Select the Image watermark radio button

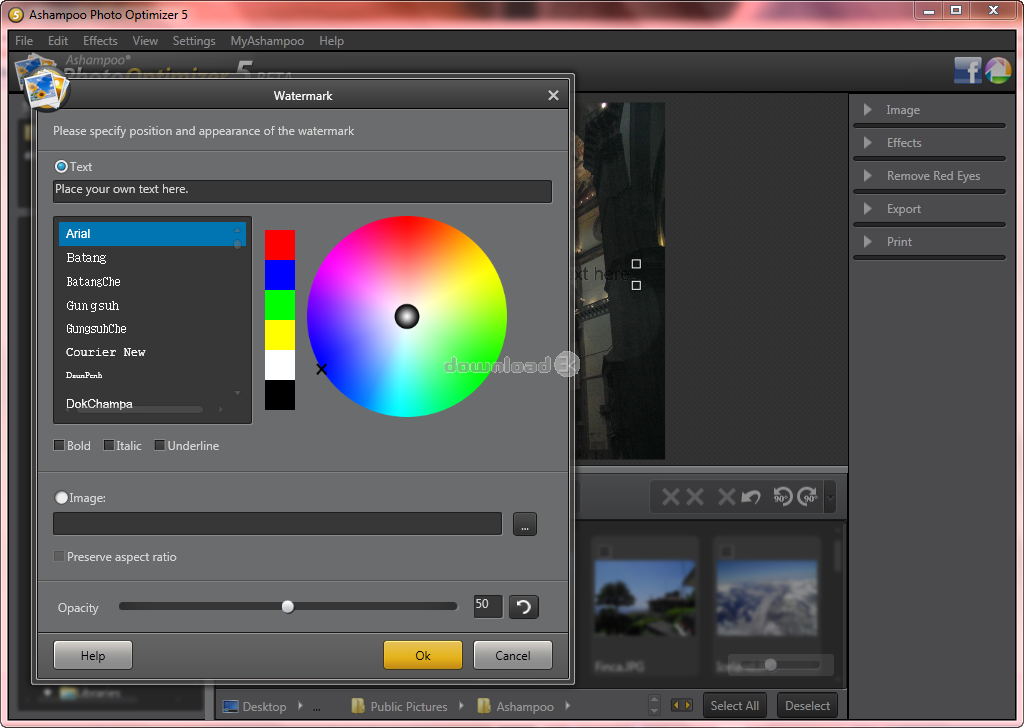pos(61,498)
